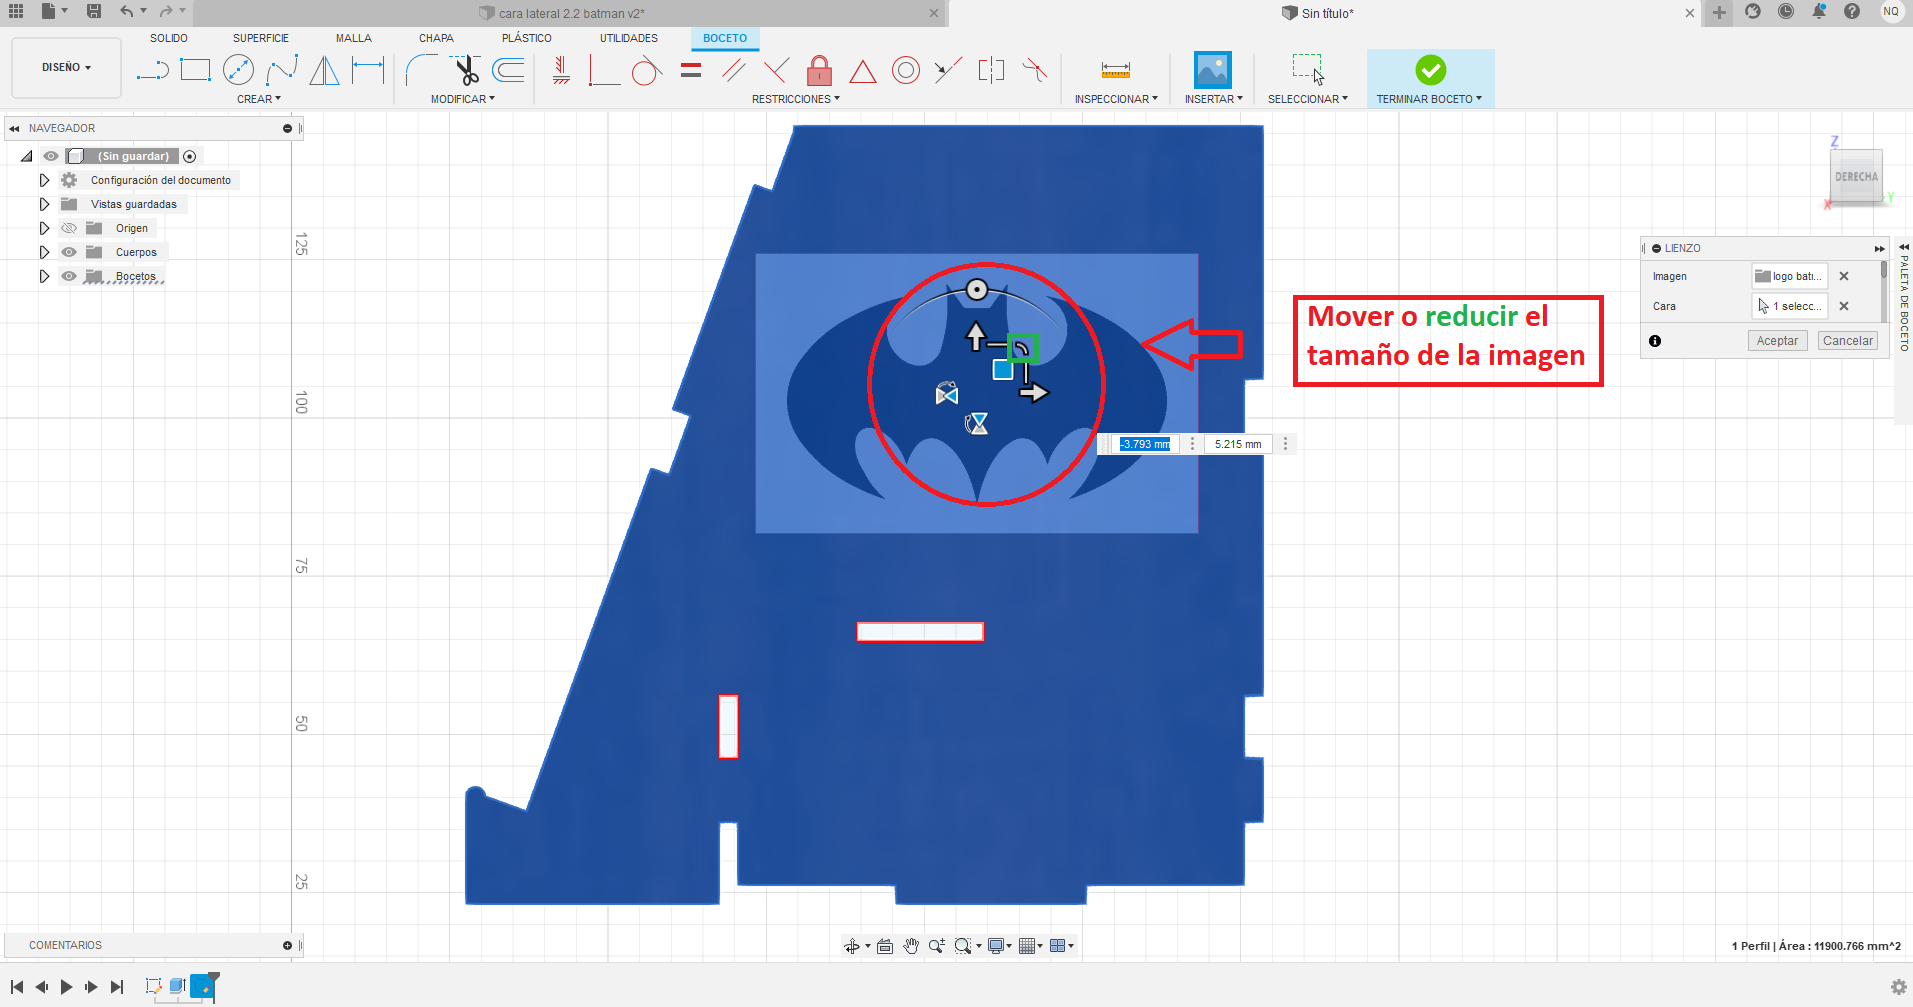Flip the canvas image horizontally
This screenshot has height=1007, width=1913.
pos(947,393)
